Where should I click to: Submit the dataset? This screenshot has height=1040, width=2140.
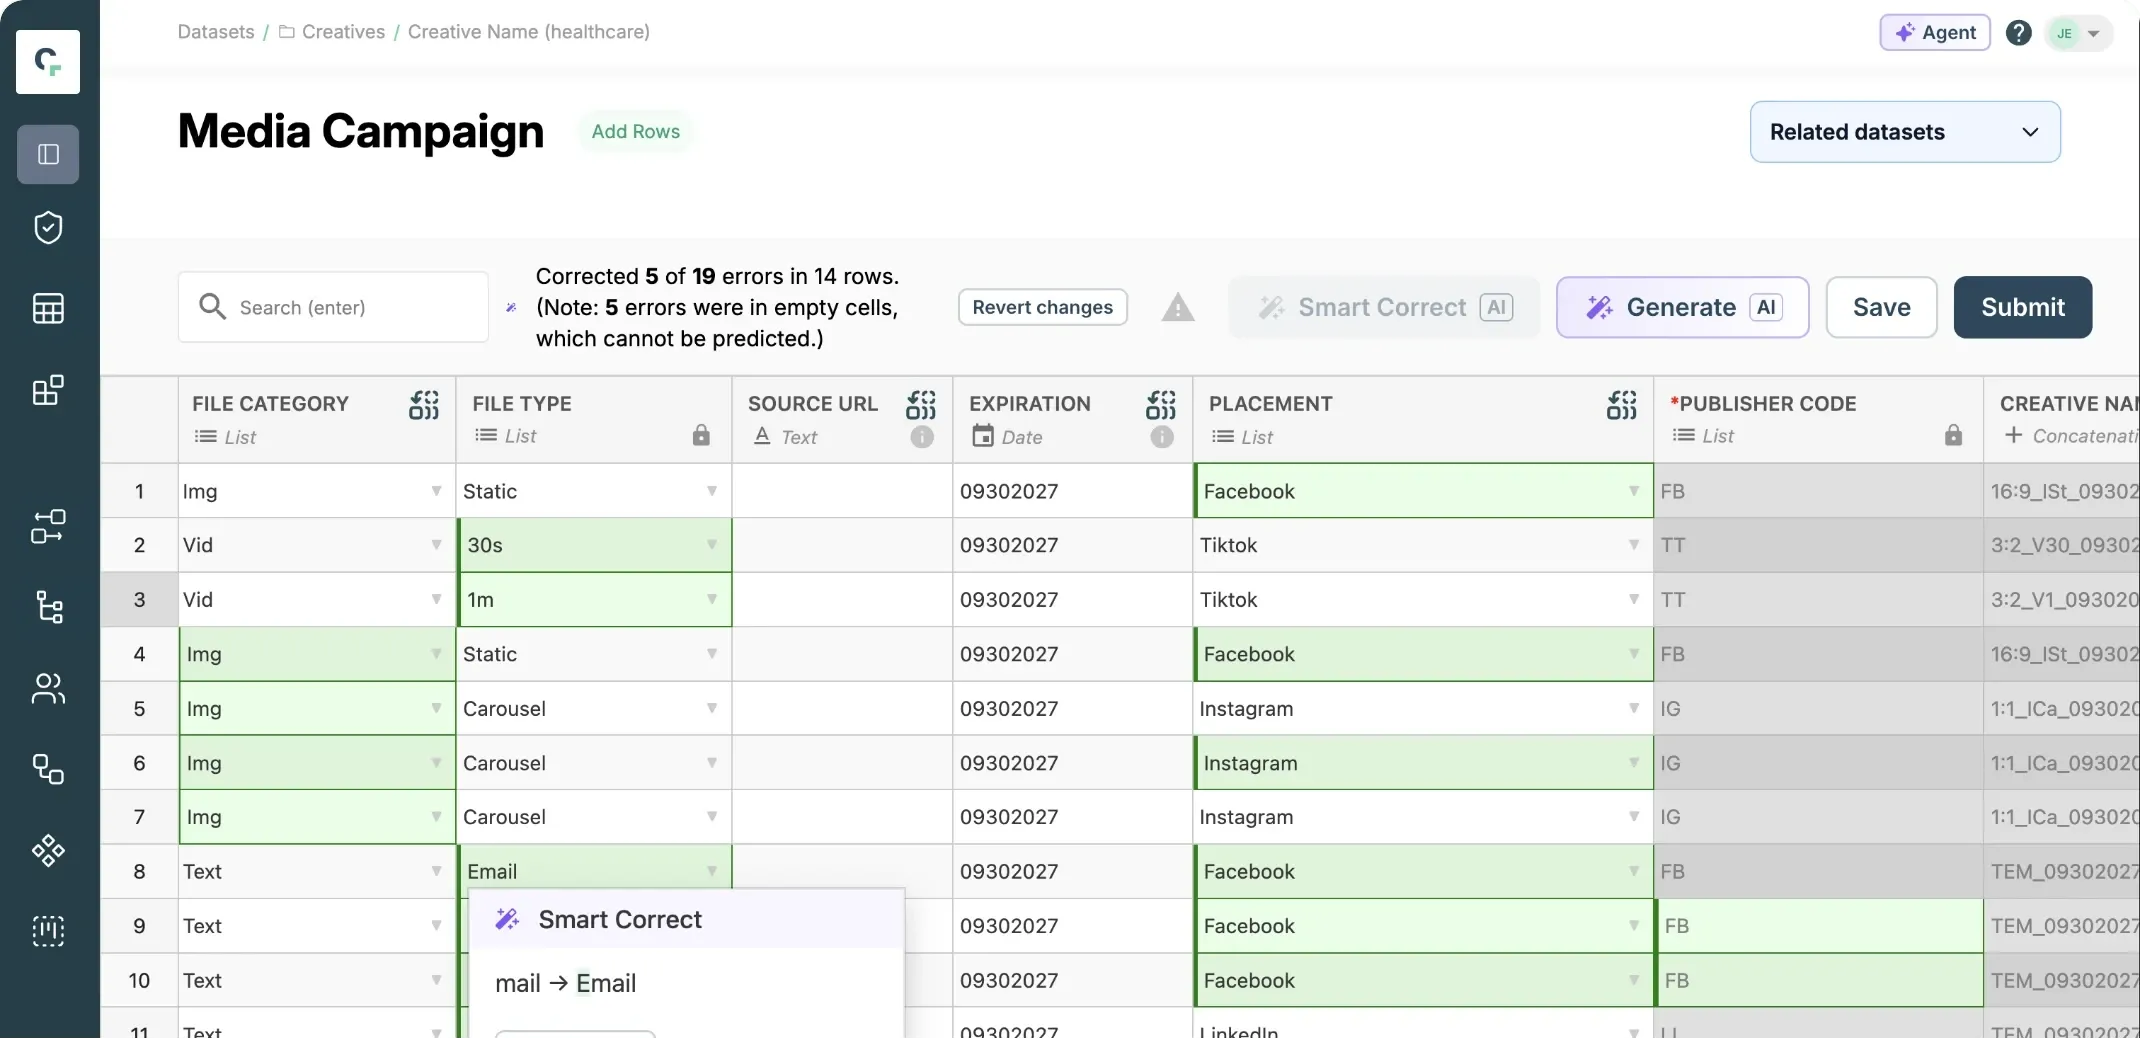pyautogui.click(x=2023, y=307)
